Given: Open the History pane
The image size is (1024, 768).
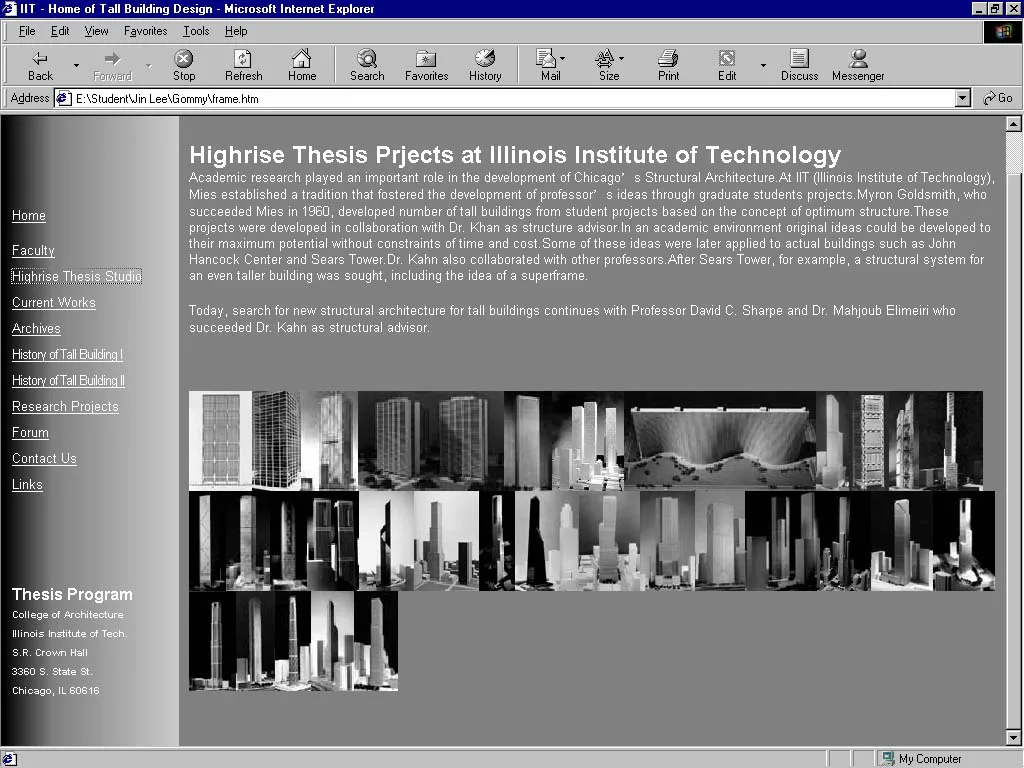Looking at the screenshot, I should [485, 65].
